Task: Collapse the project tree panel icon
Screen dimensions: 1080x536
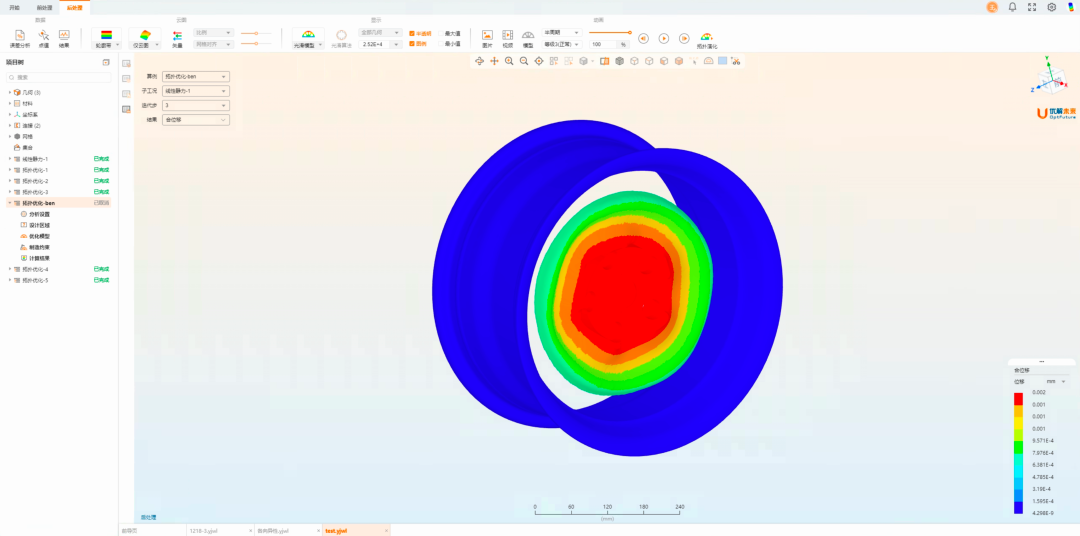Action: [105, 62]
